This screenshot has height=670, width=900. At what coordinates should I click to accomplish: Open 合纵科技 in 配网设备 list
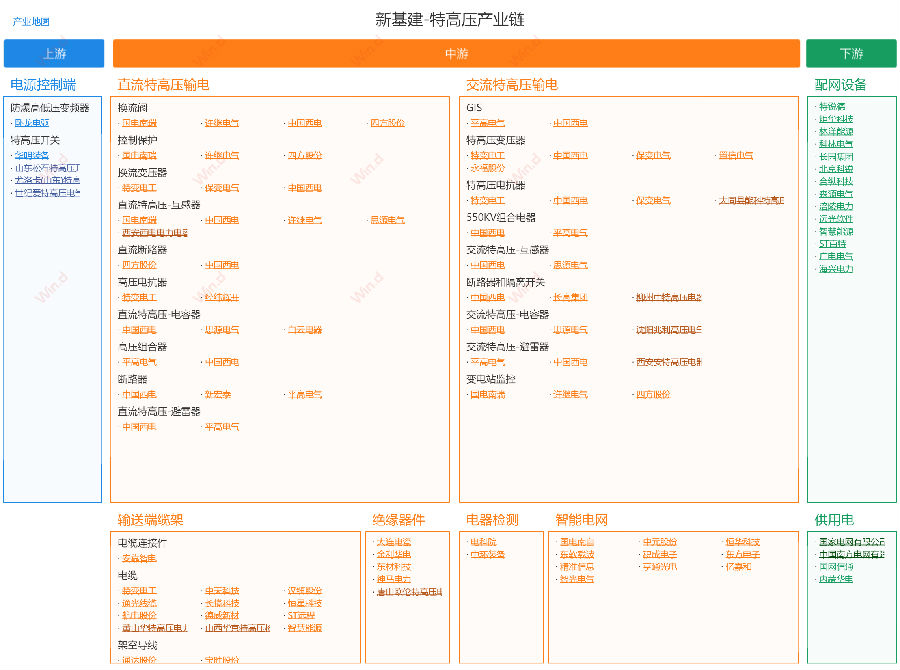point(836,181)
